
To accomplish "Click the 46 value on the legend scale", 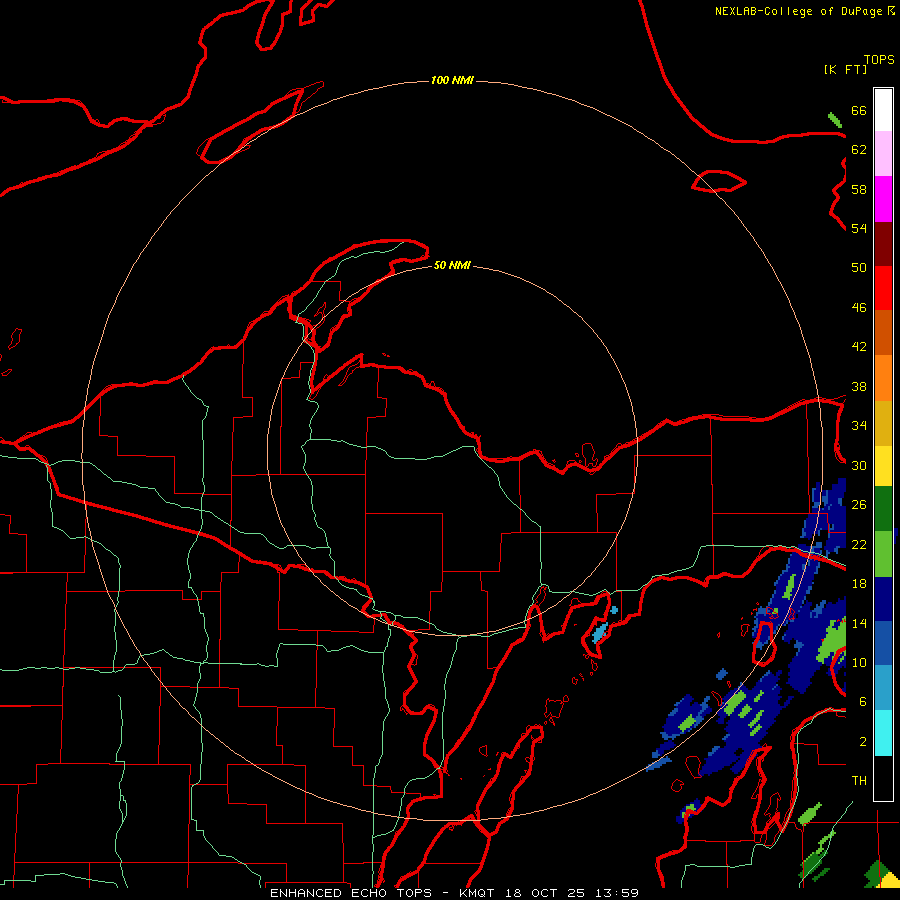I will 859,308.
